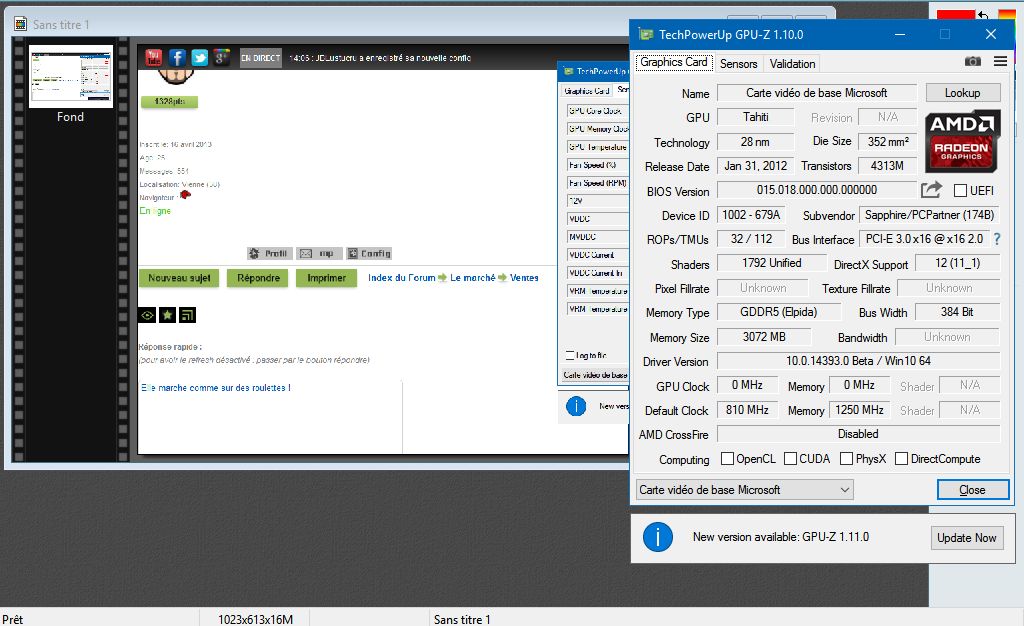Click the YouTube icon in the forum screenshot

tap(153, 57)
